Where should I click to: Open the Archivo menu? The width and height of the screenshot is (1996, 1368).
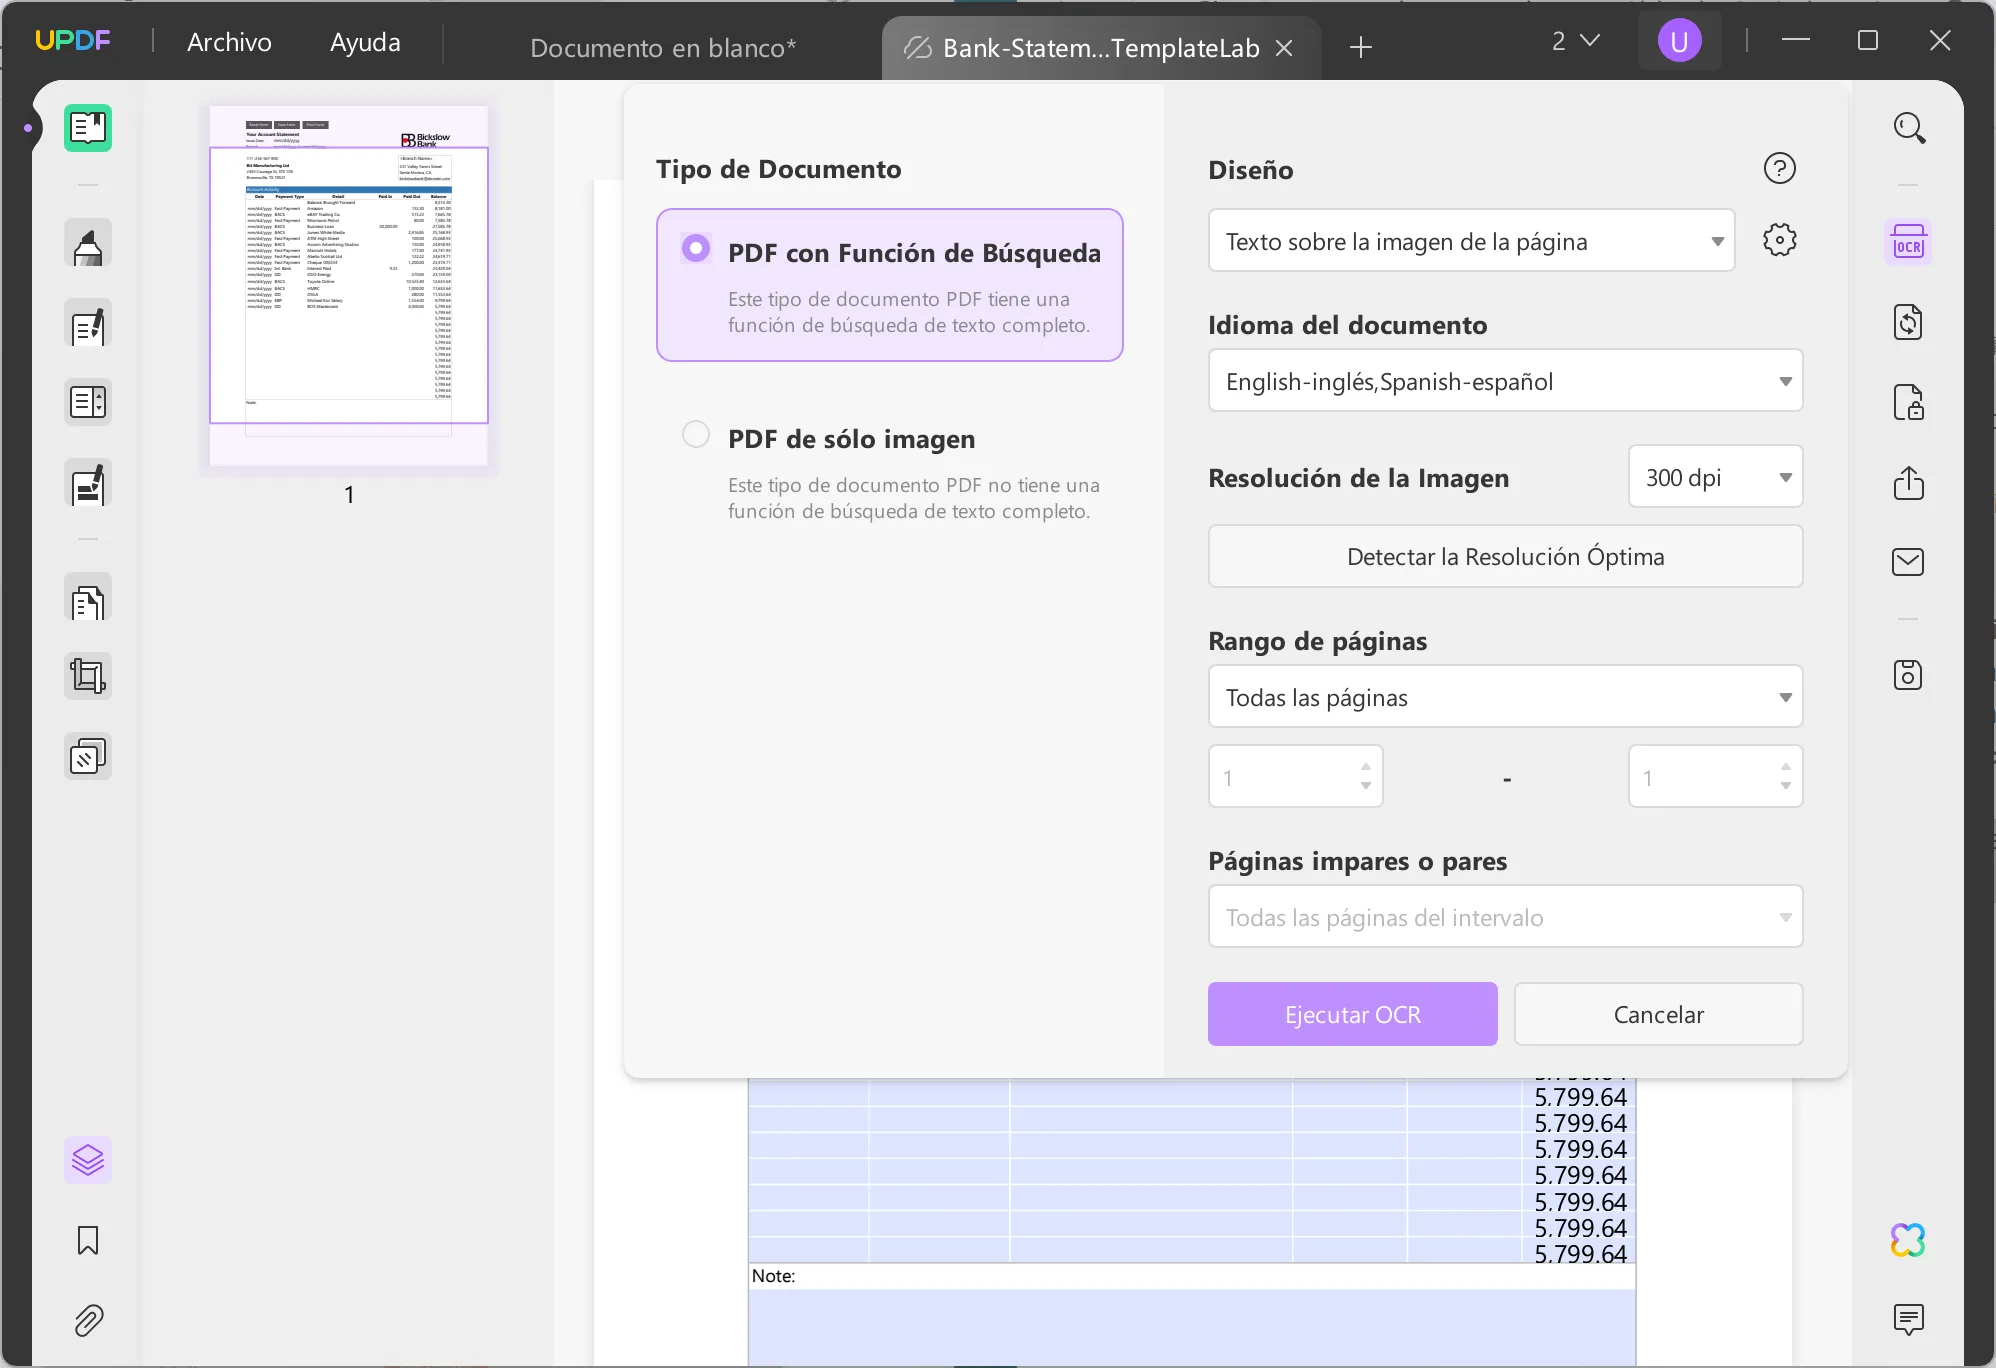(229, 42)
